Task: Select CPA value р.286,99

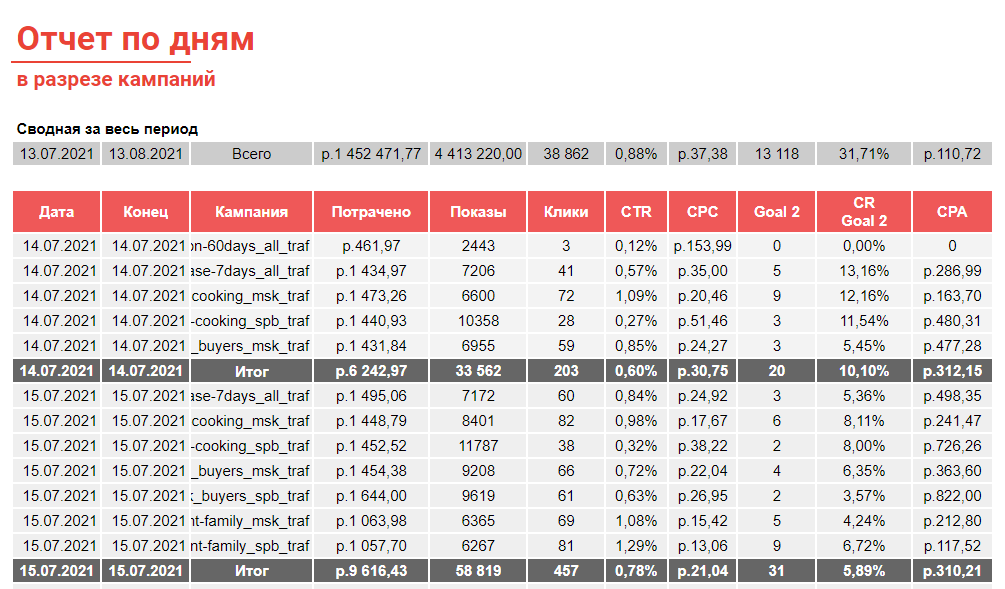Action: click(x=952, y=271)
